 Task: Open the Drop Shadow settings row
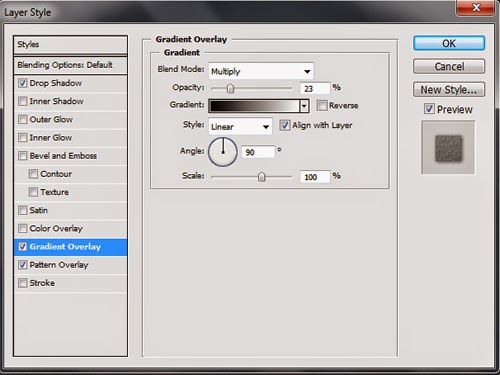(70, 83)
